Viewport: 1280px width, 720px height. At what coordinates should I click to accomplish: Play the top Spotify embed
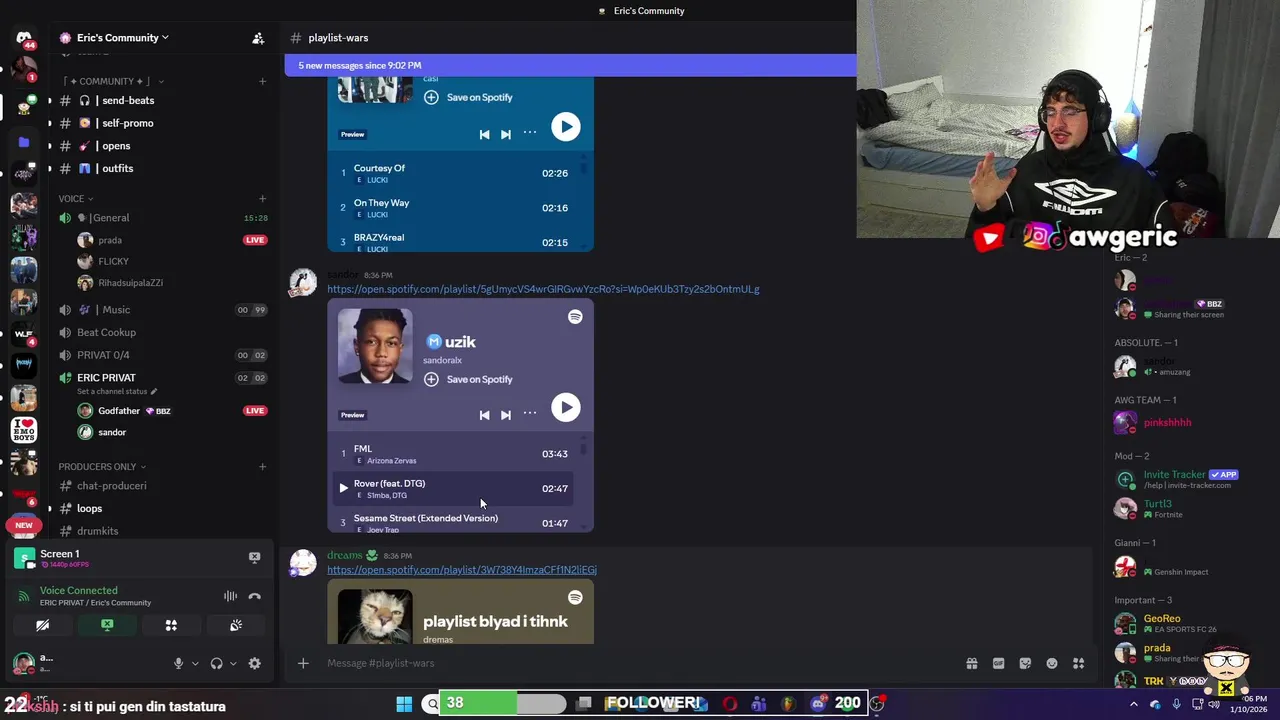[566, 126]
